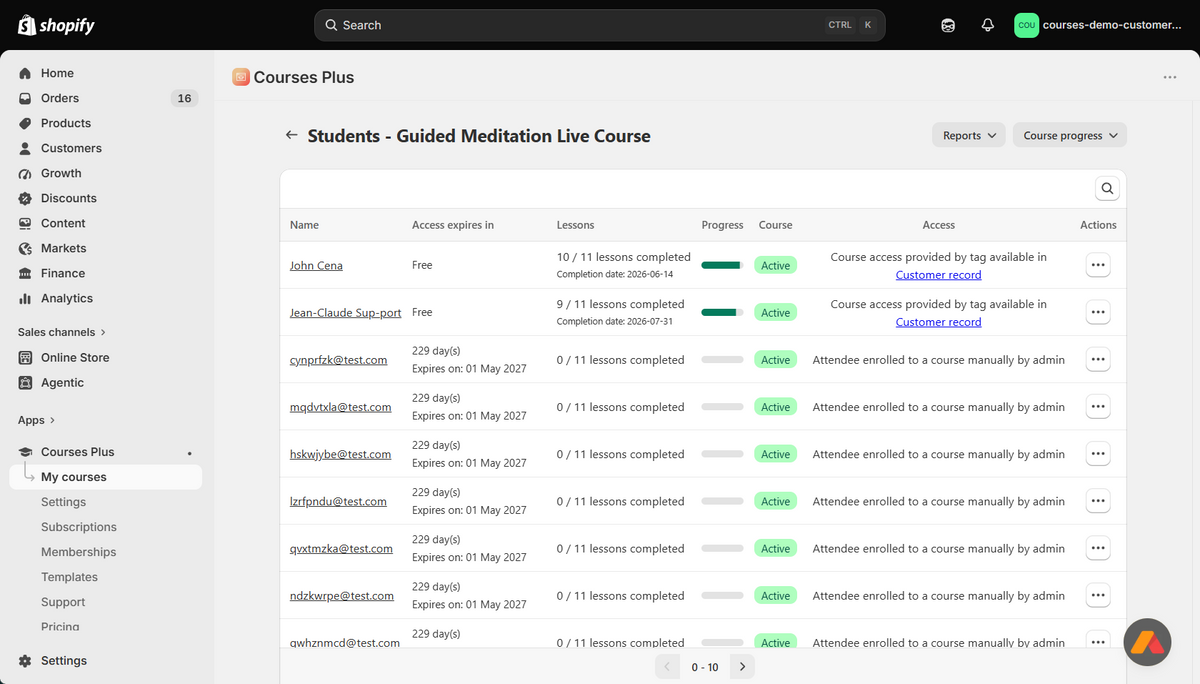
Task: Open cynprfzk@test.com student link
Action: point(338,360)
